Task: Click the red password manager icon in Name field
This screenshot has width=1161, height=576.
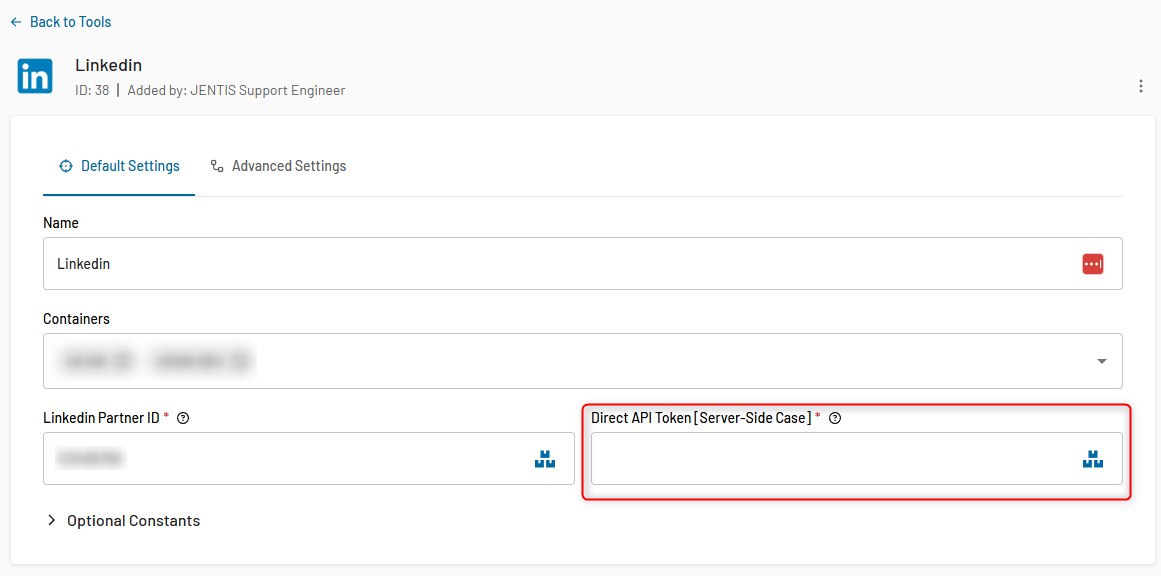Action: coord(1093,264)
